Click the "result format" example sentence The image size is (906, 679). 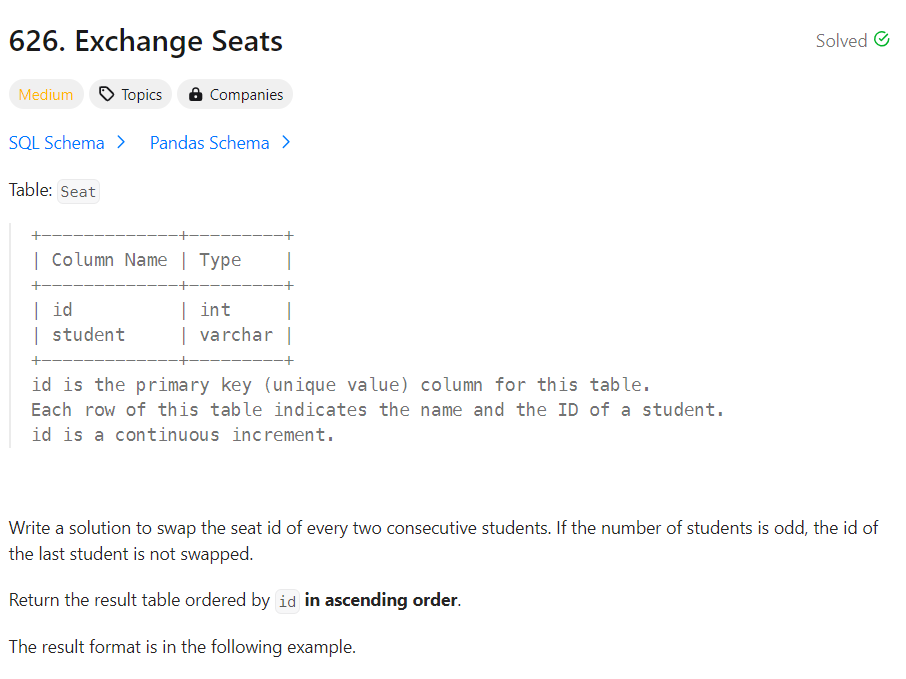tap(182, 647)
